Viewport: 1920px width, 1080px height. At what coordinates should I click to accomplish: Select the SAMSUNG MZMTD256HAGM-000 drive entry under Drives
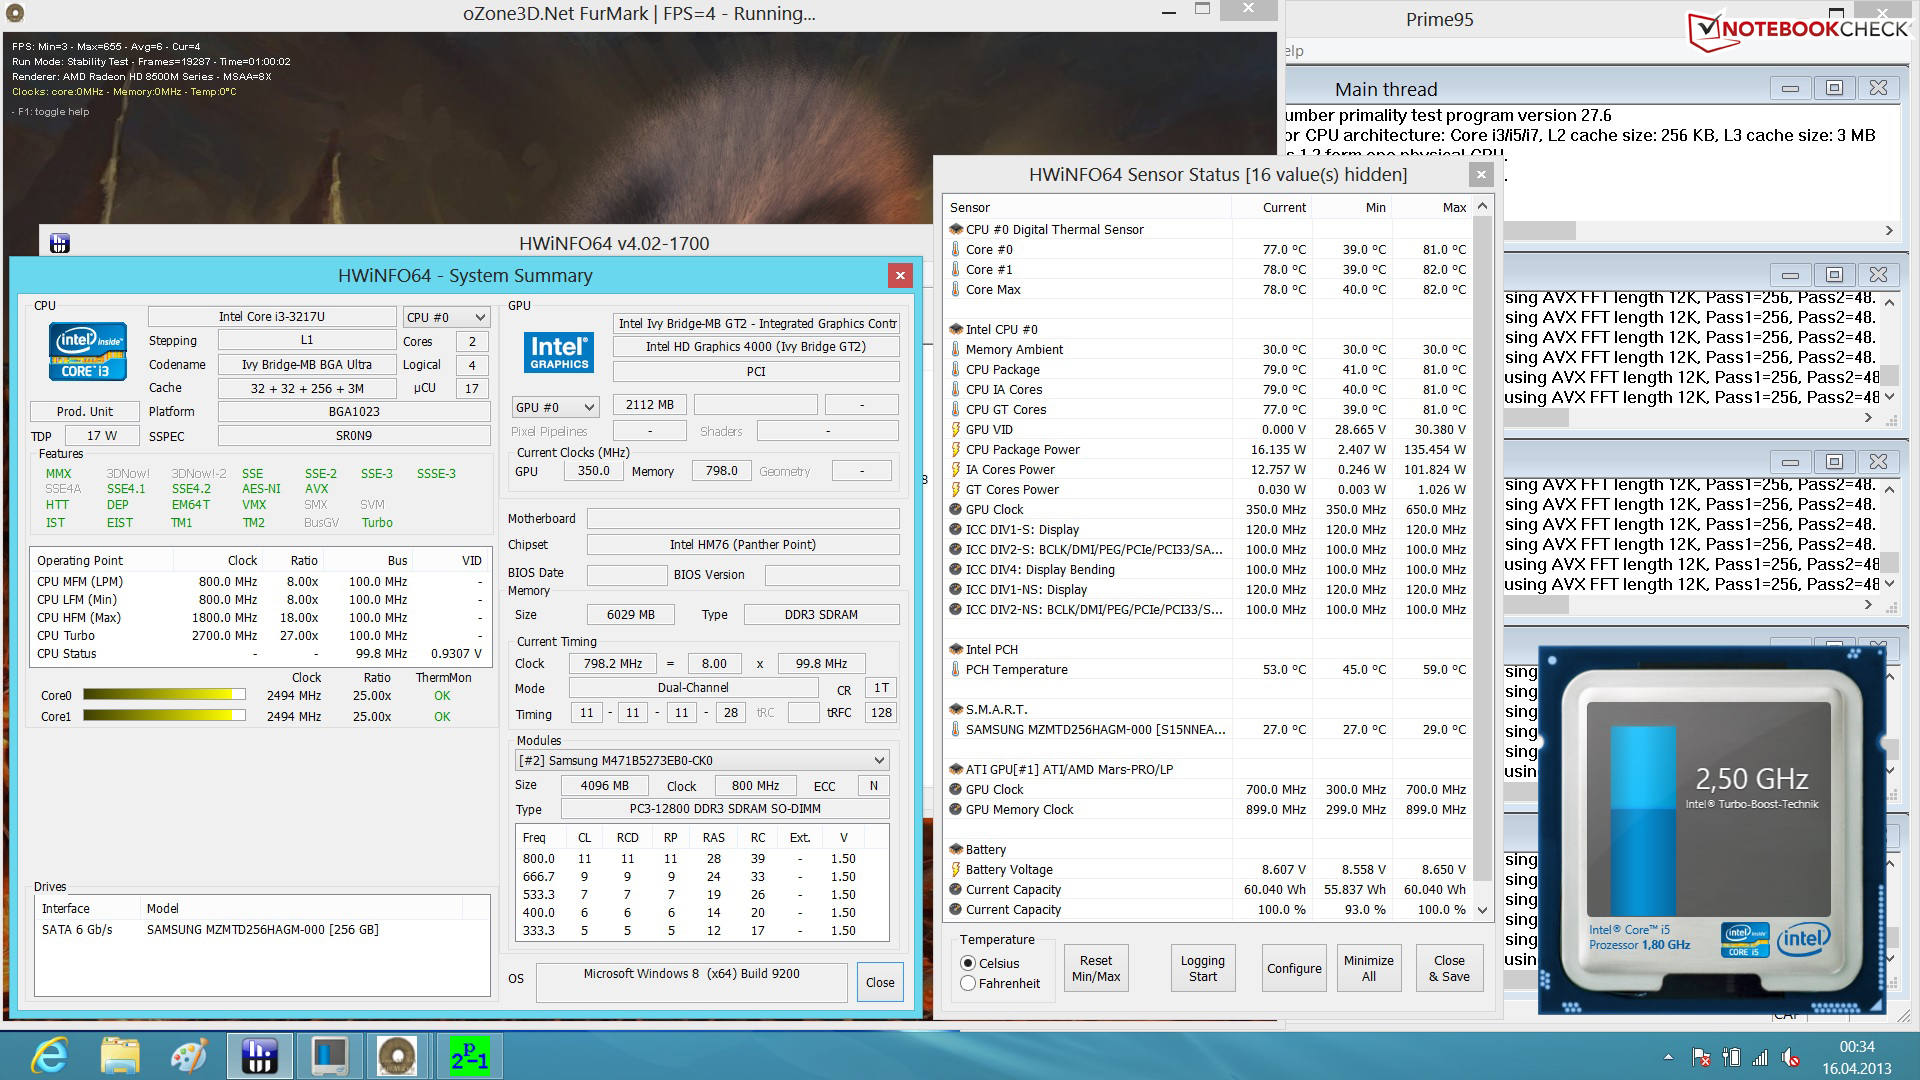tap(262, 929)
